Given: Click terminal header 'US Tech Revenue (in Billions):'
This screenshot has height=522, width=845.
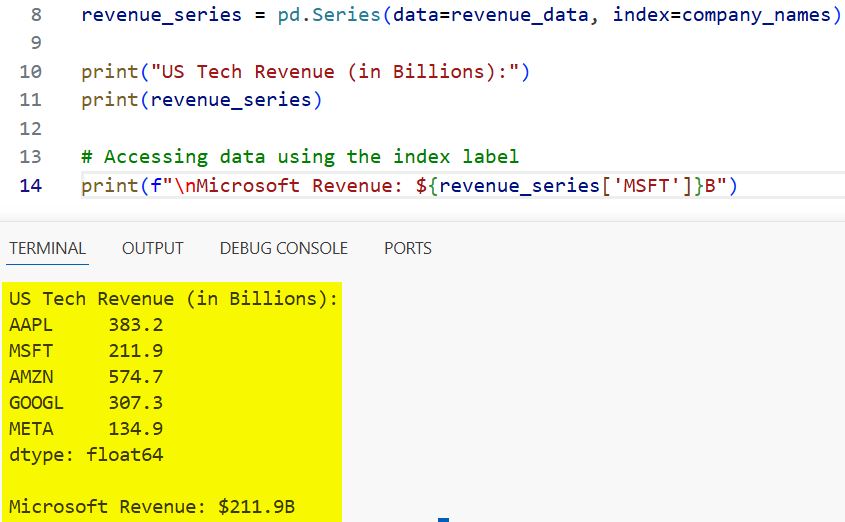Looking at the screenshot, I should pyautogui.click(x=174, y=298).
